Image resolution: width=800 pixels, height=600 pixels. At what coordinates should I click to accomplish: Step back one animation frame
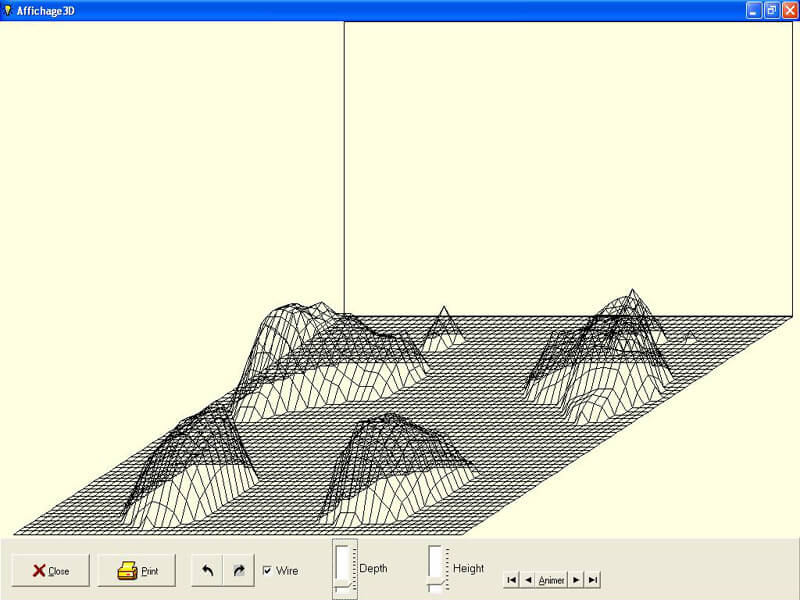point(528,580)
